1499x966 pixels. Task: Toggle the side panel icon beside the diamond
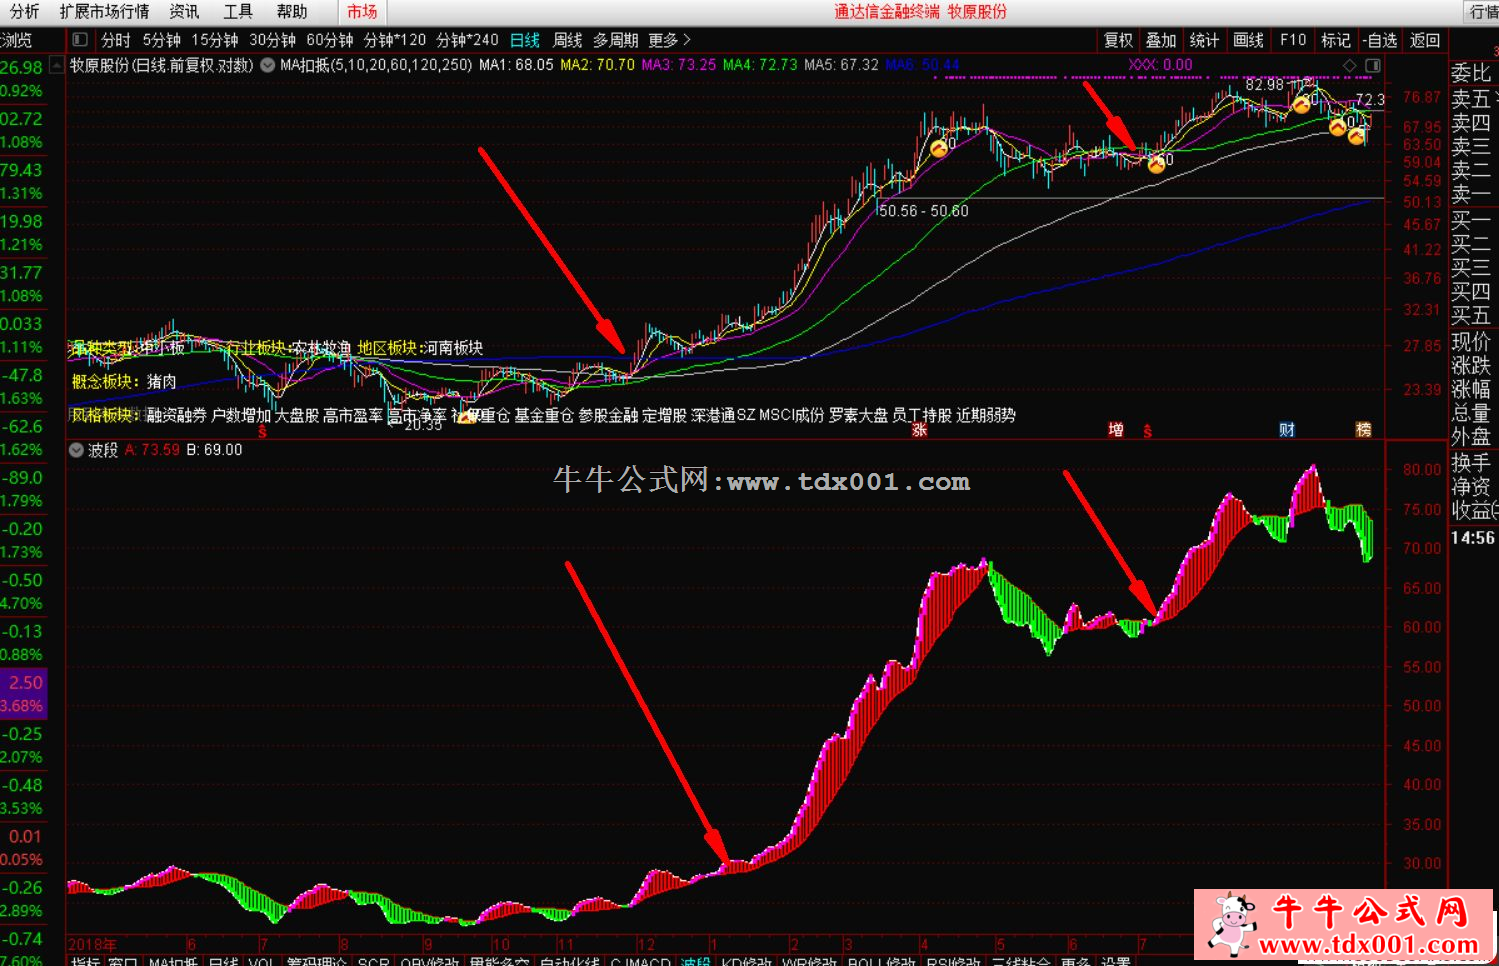coord(1373,65)
